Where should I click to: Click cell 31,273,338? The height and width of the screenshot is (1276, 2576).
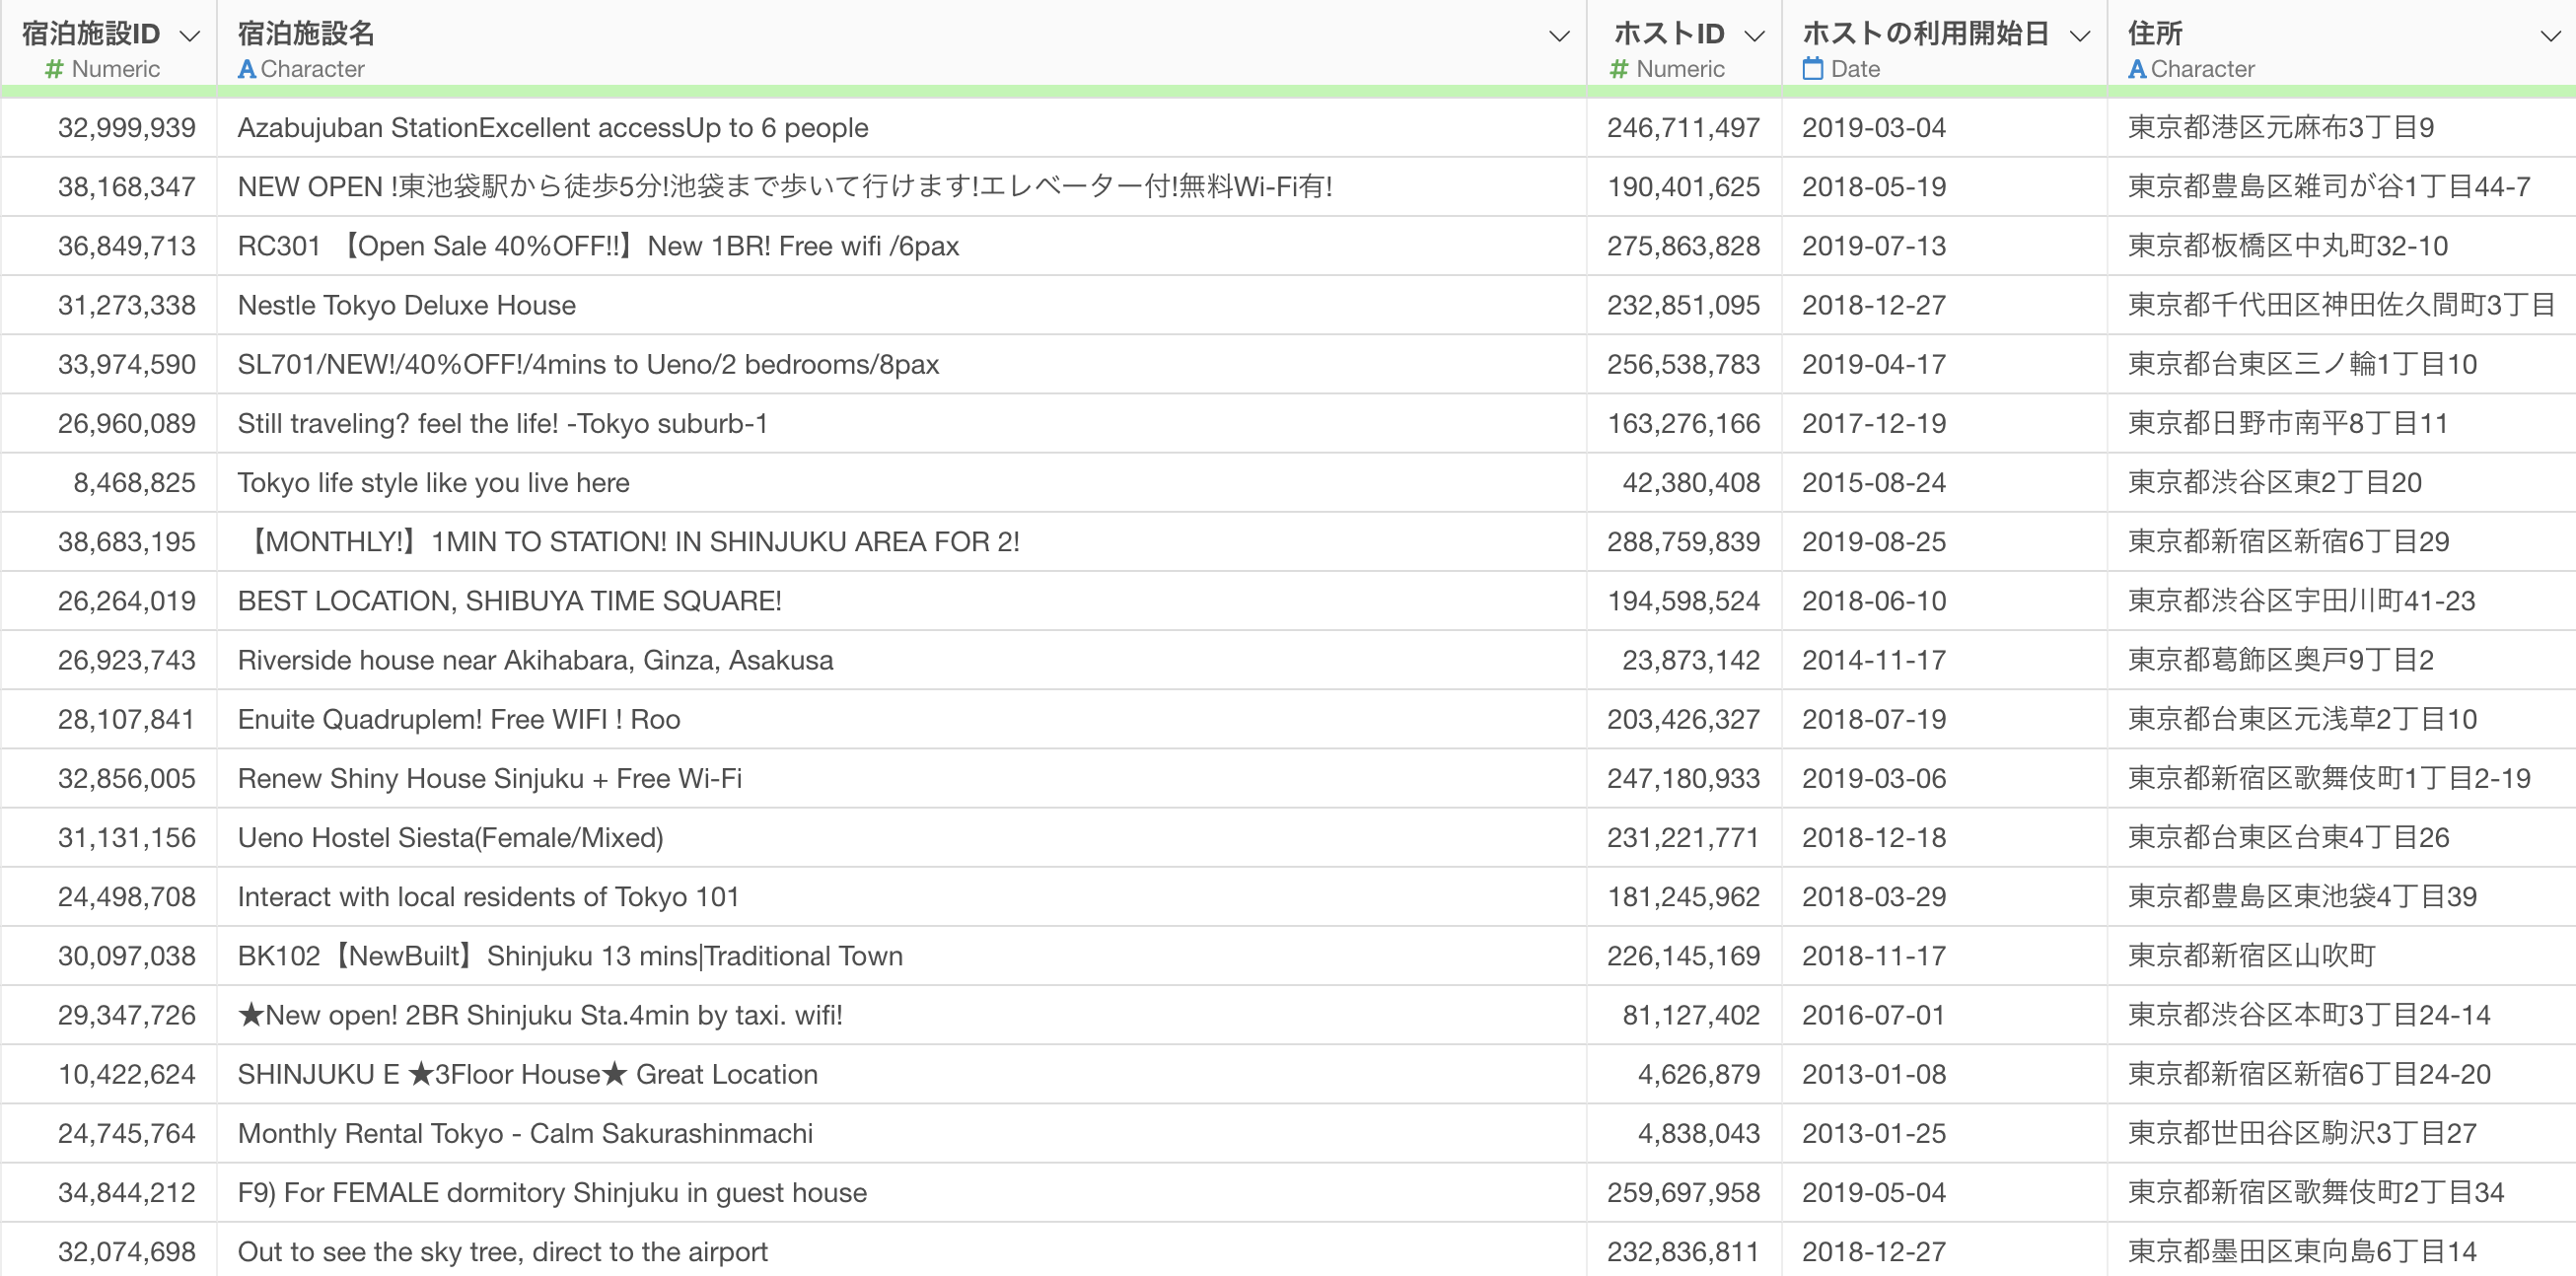tap(126, 305)
